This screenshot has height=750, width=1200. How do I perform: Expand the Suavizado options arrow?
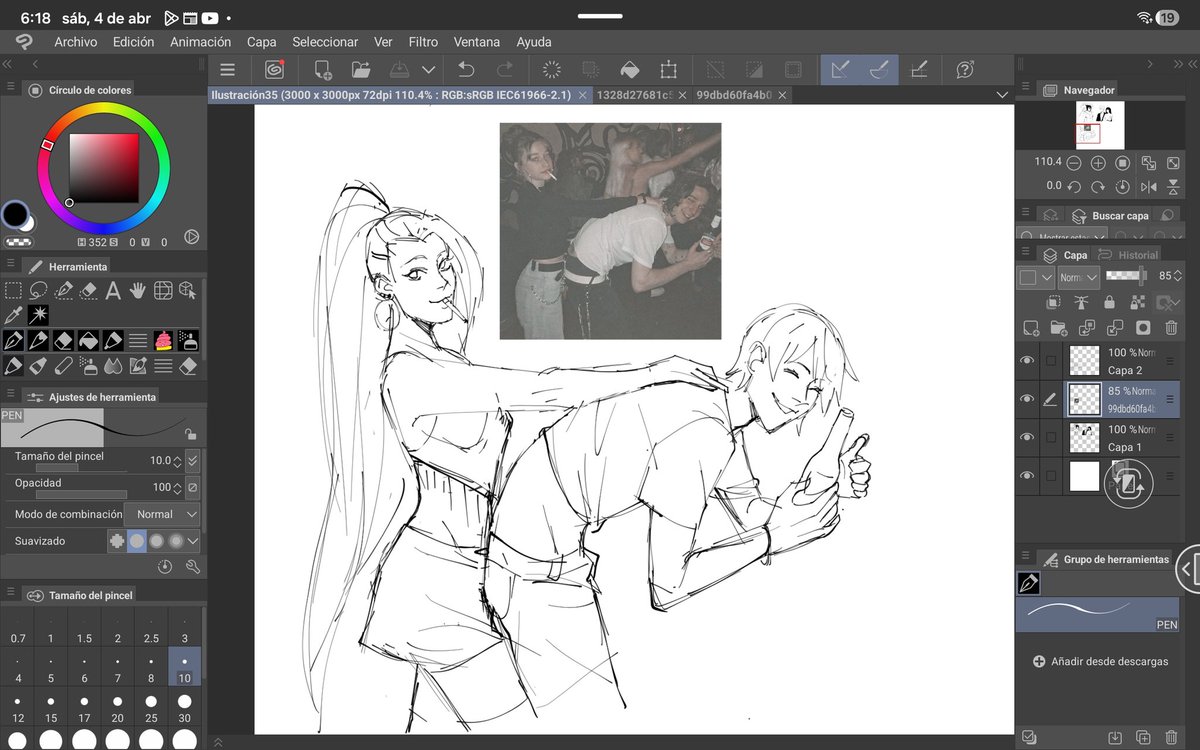193,541
